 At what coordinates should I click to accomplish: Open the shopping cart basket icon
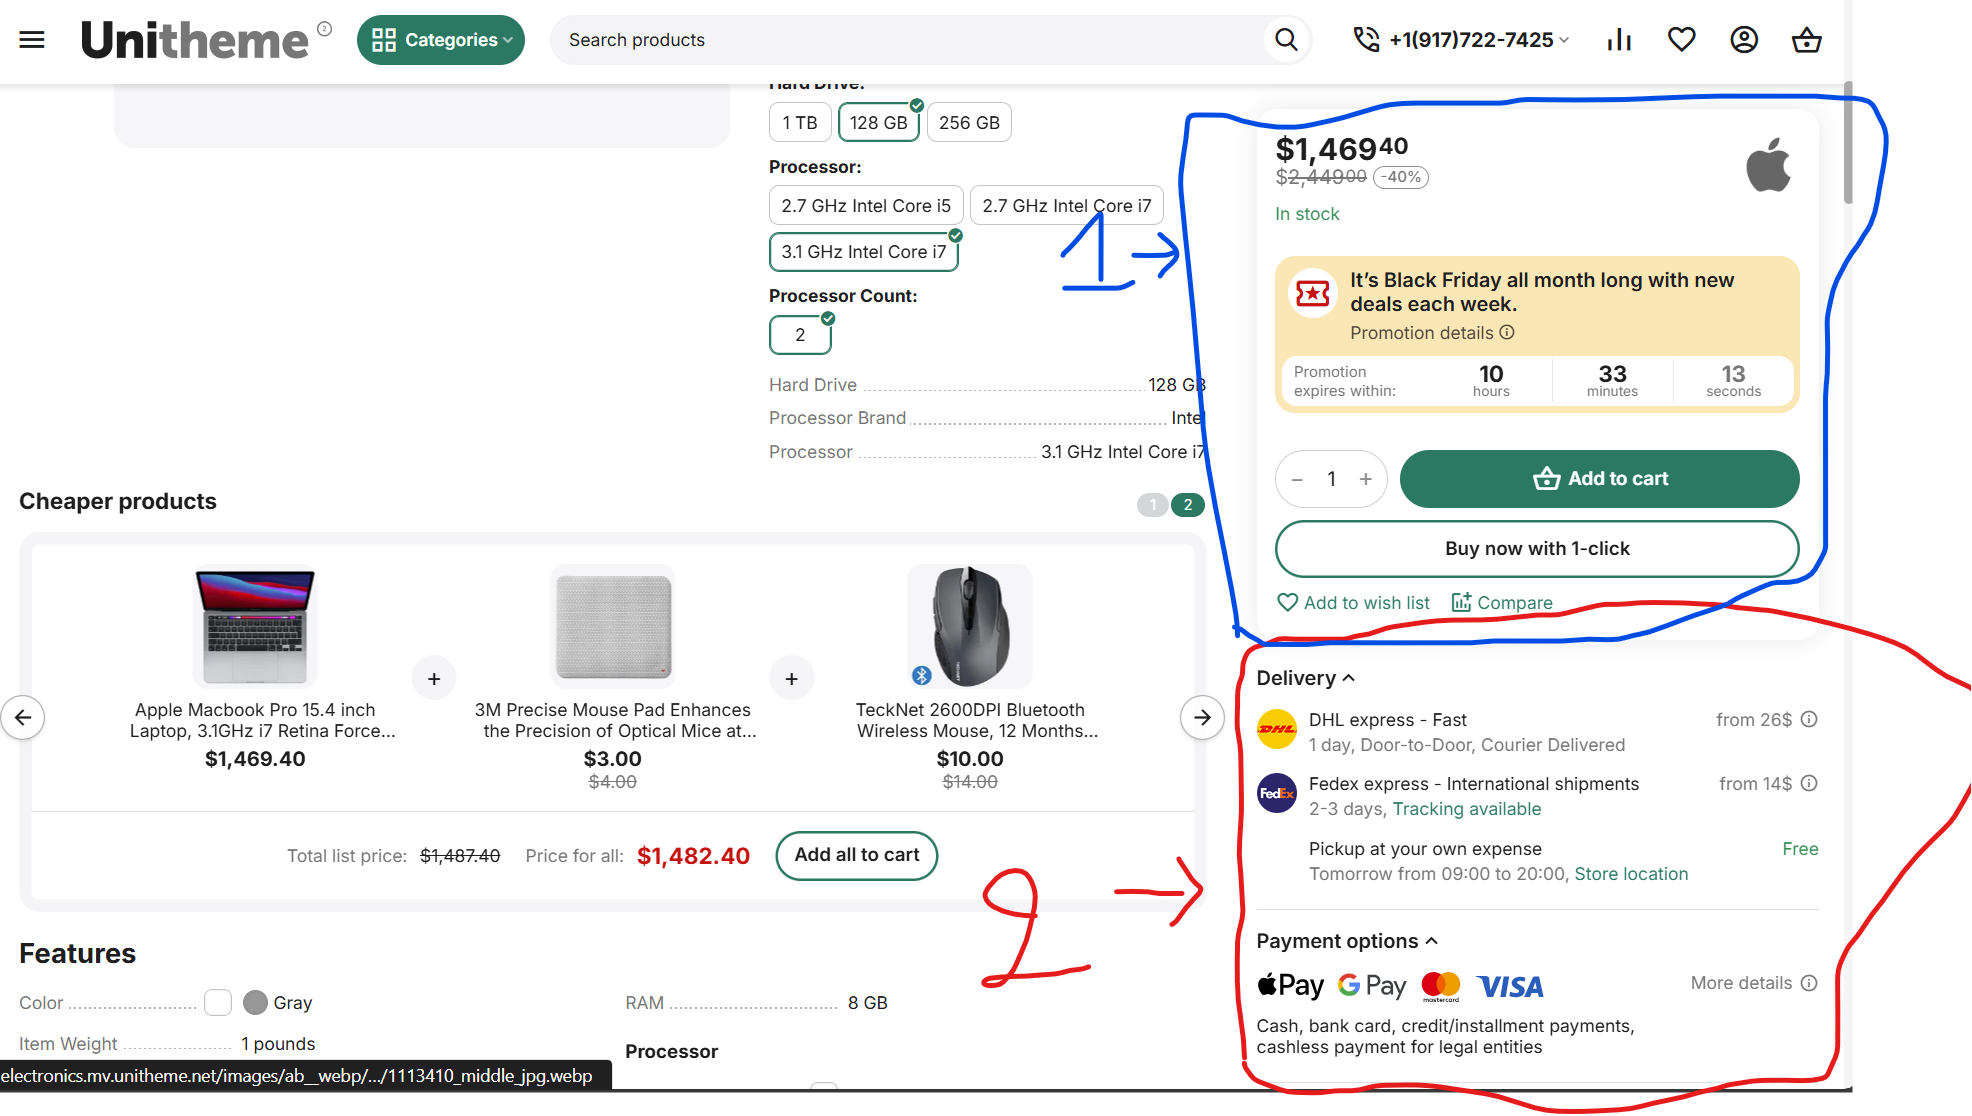click(1806, 40)
